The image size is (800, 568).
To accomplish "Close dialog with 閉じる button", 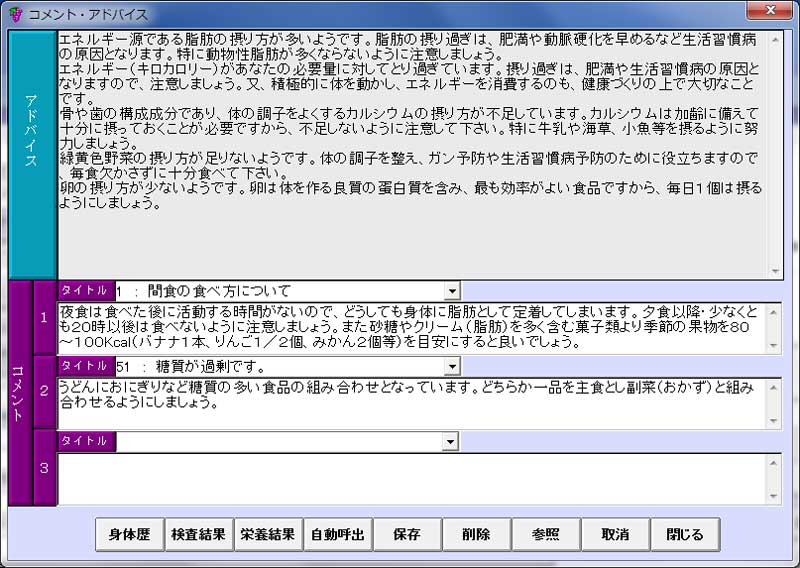I will [x=685, y=534].
